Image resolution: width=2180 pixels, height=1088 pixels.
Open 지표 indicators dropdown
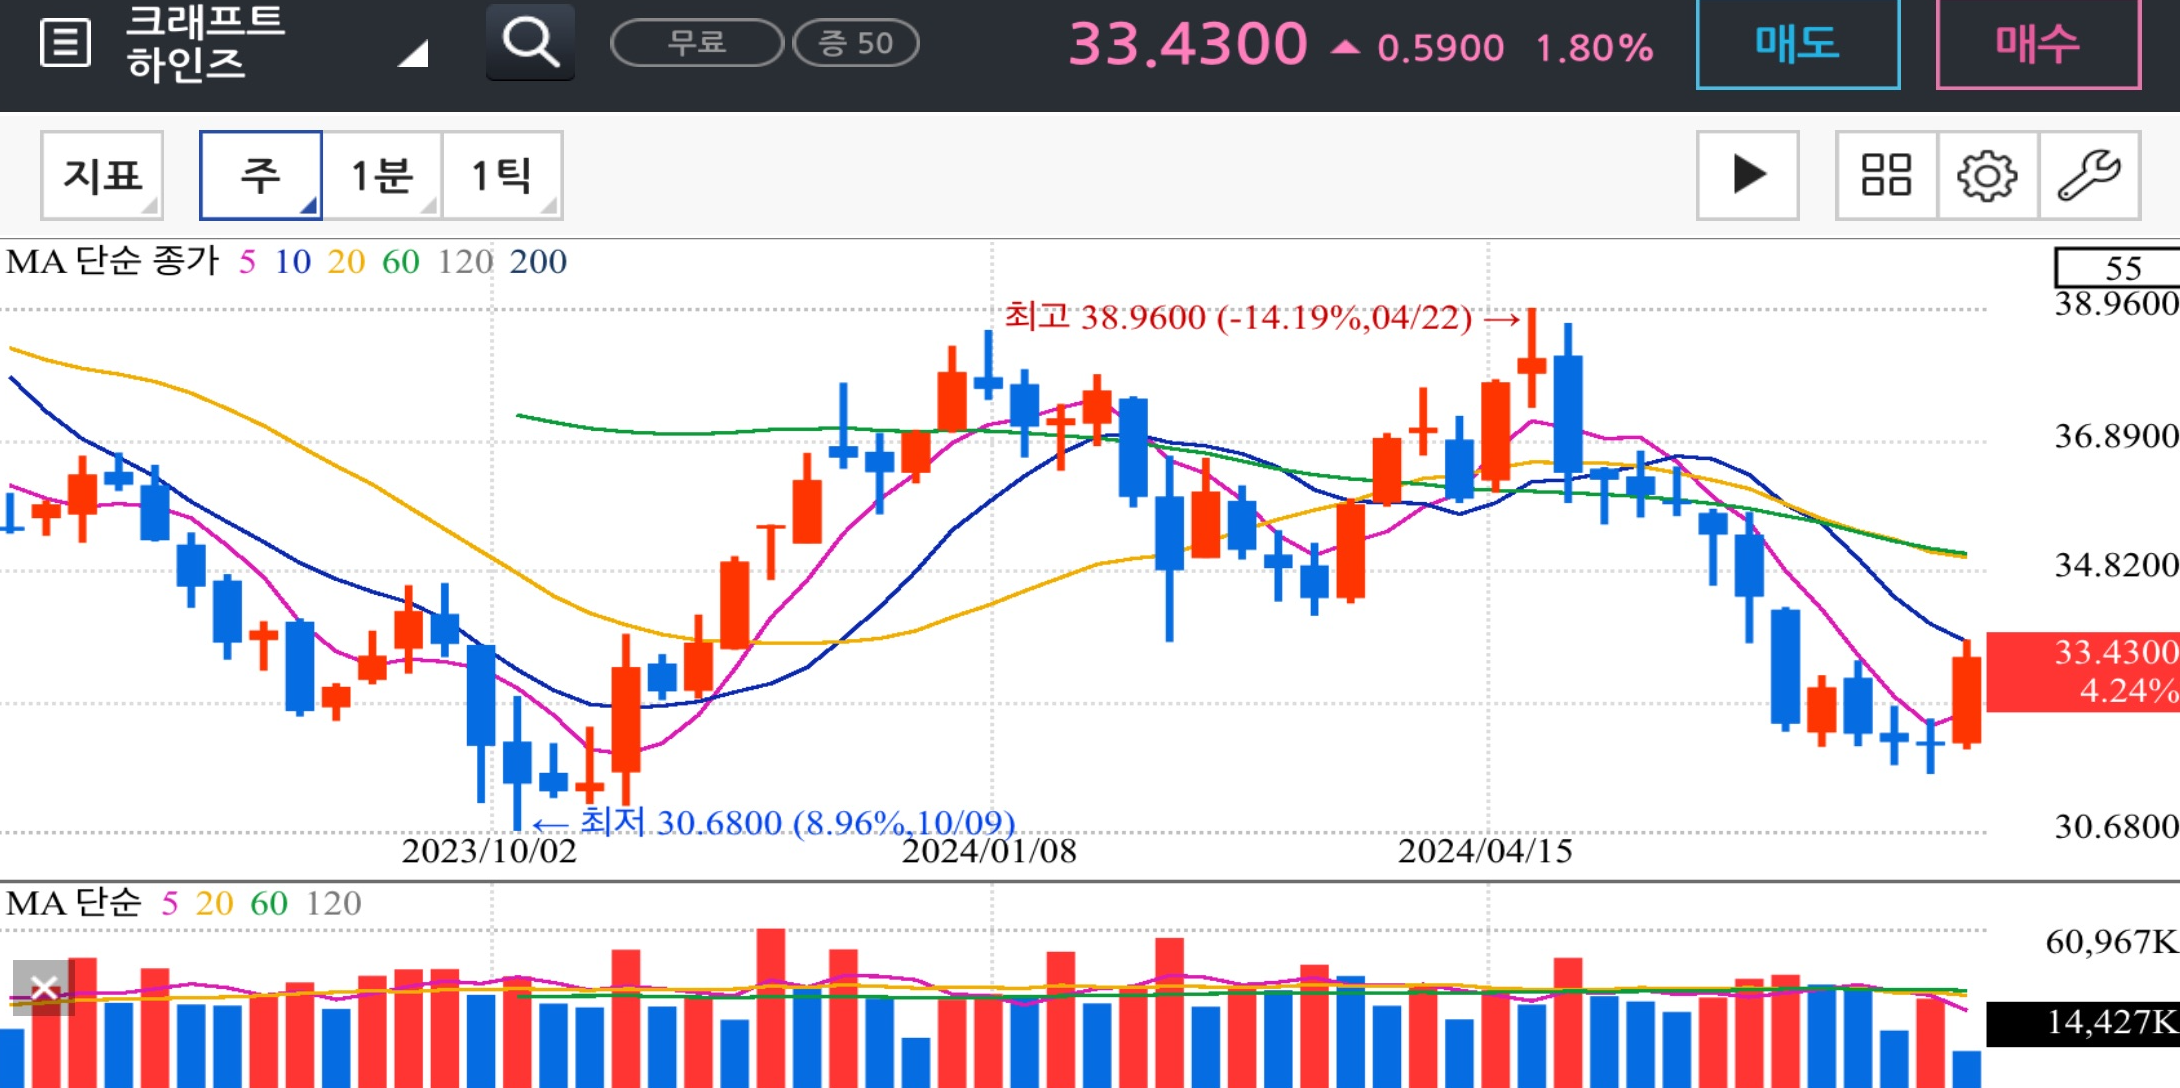102,175
